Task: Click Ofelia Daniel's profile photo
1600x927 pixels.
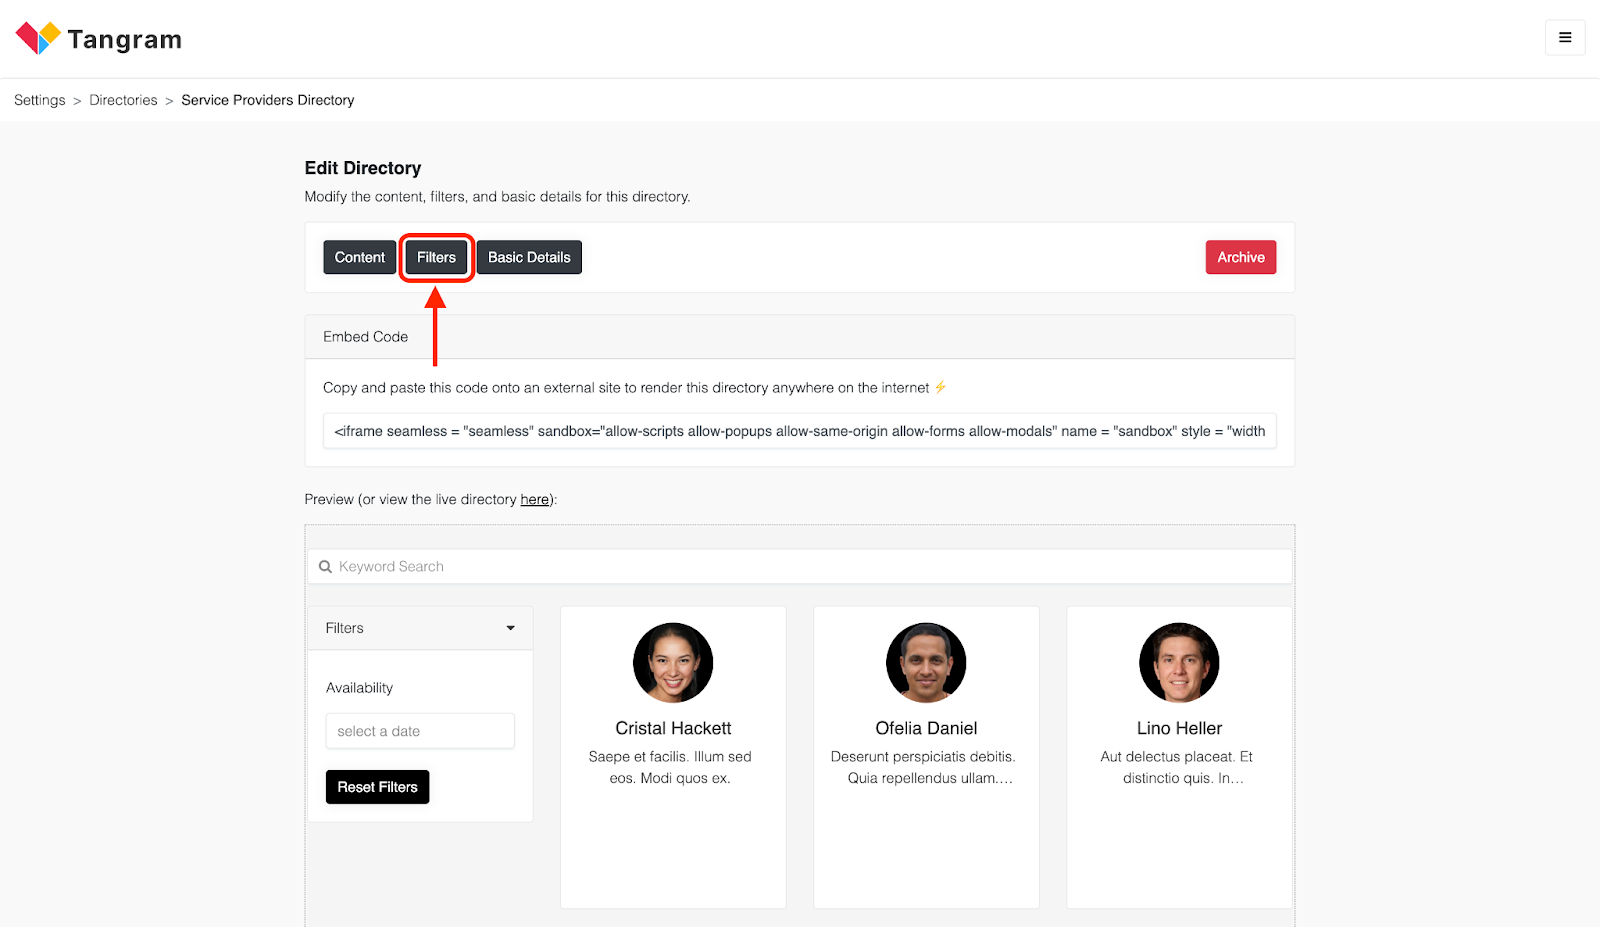Action: 926,663
